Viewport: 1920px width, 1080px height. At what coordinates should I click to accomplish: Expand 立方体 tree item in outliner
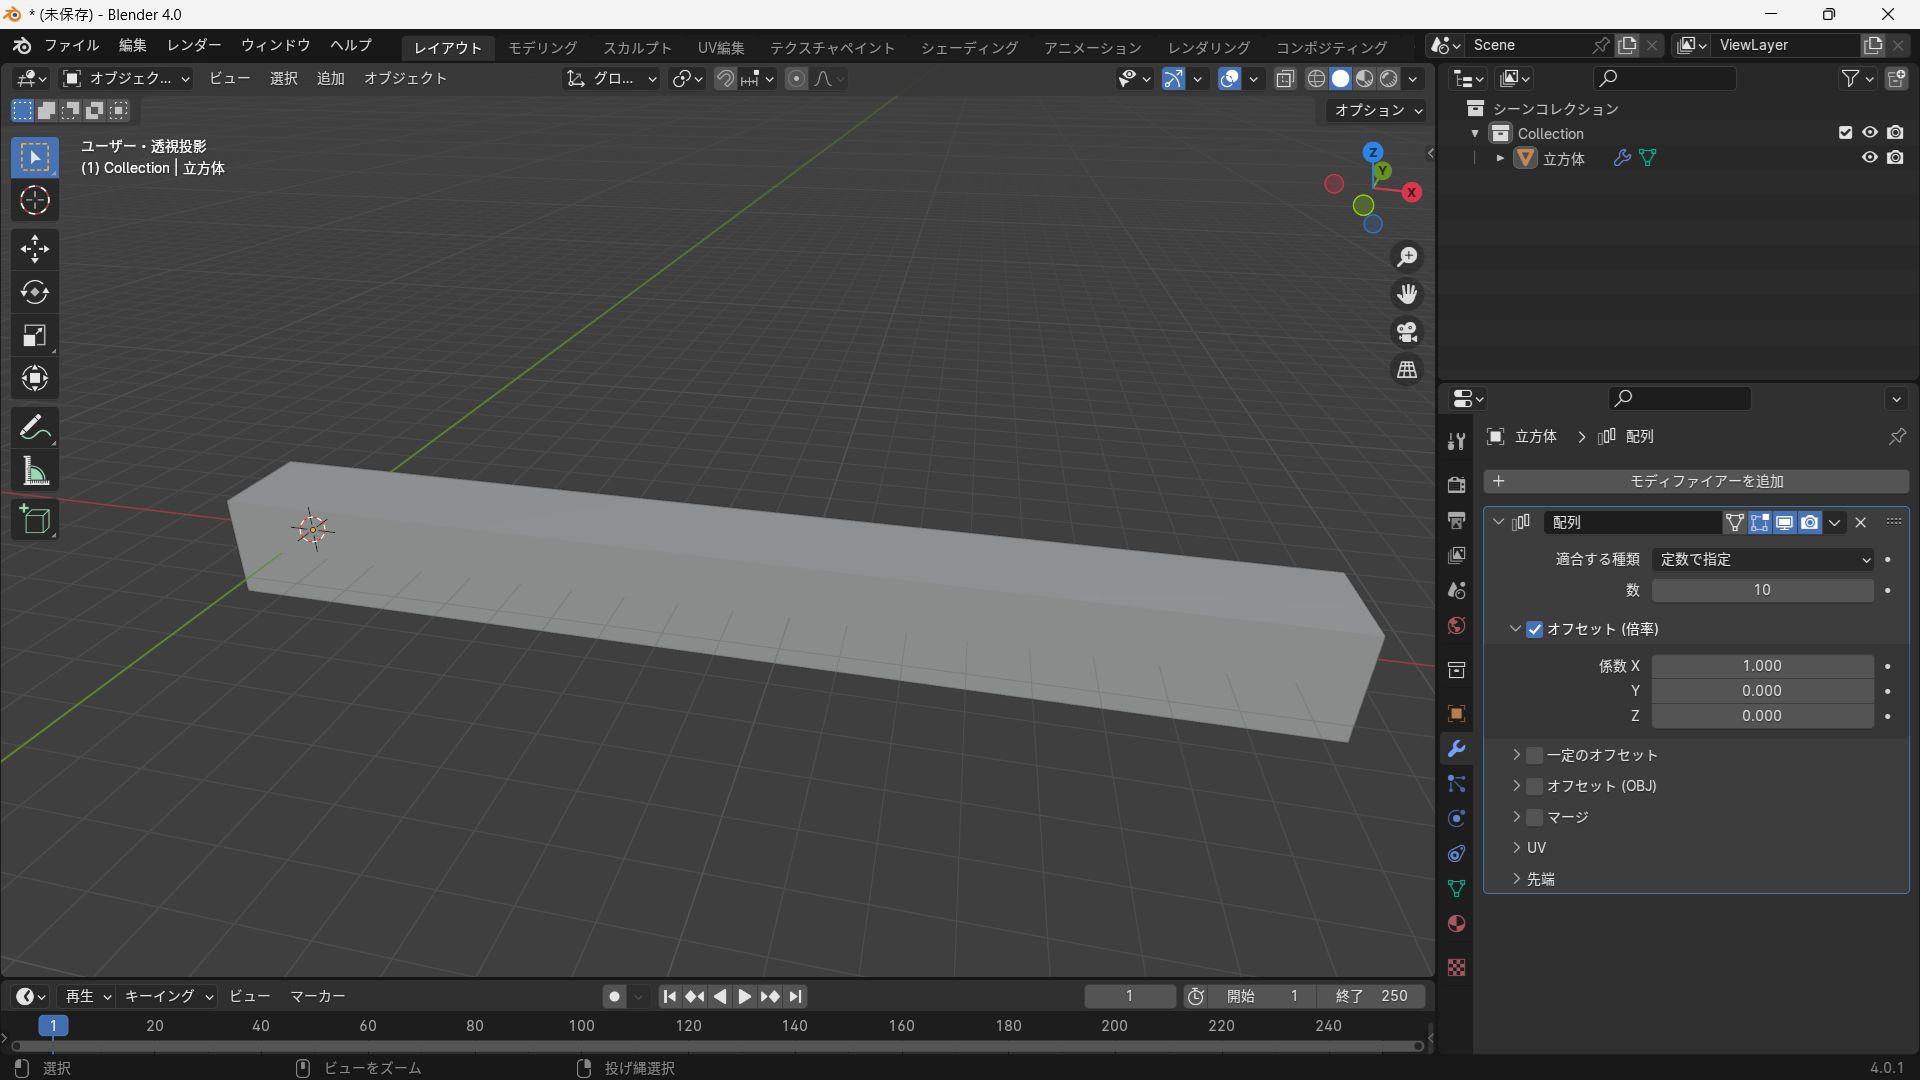pos(1500,158)
